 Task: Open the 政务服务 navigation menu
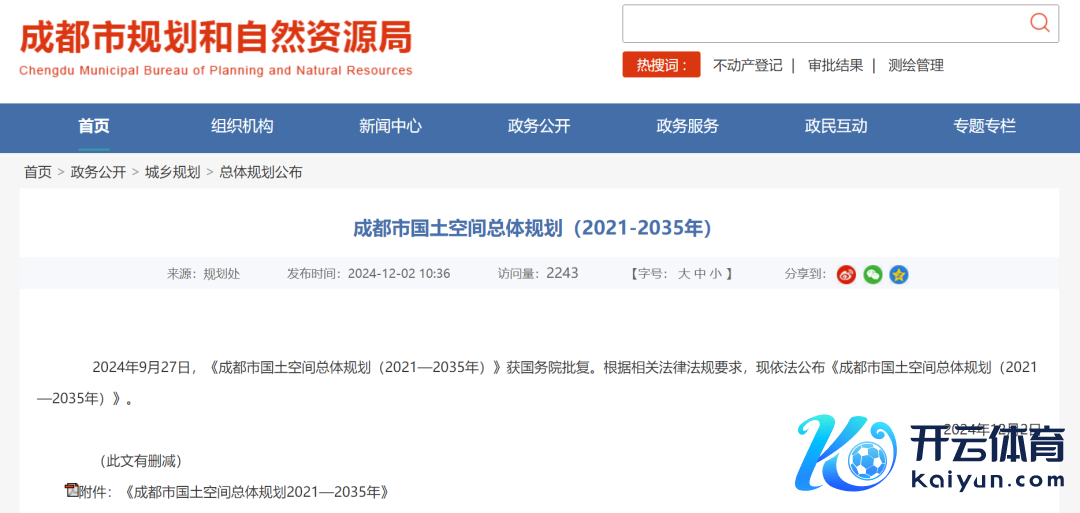[x=687, y=126]
